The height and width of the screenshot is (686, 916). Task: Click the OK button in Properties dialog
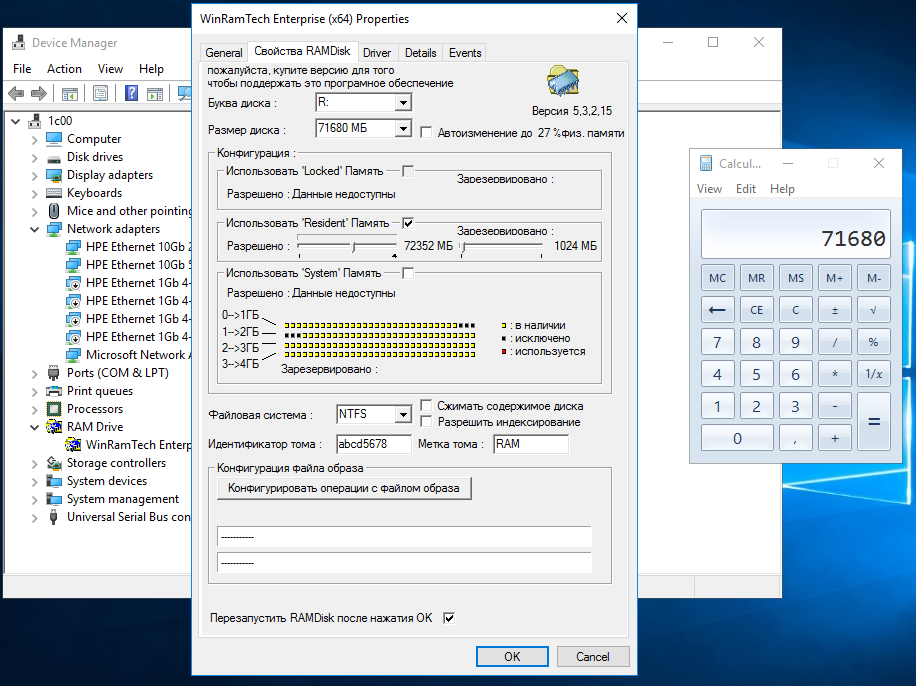512,656
